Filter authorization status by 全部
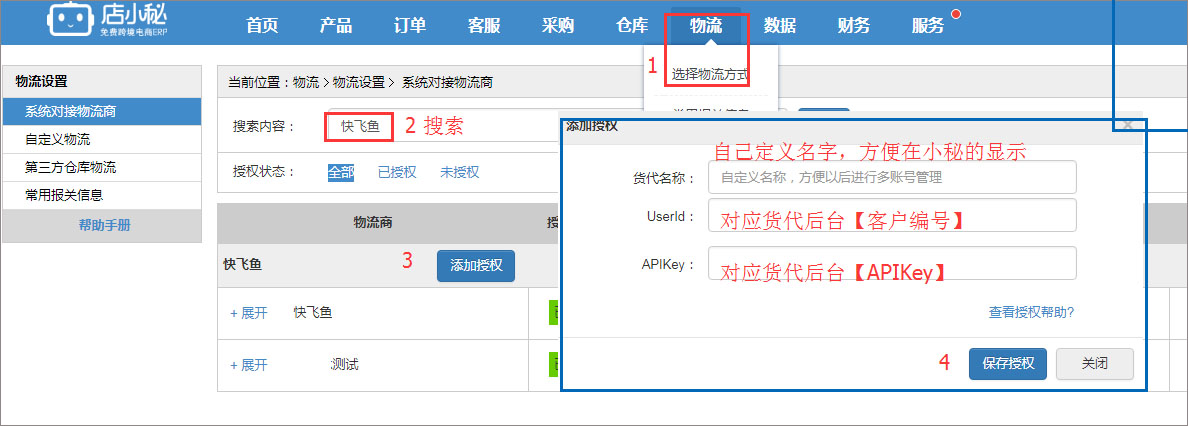 click(x=341, y=172)
